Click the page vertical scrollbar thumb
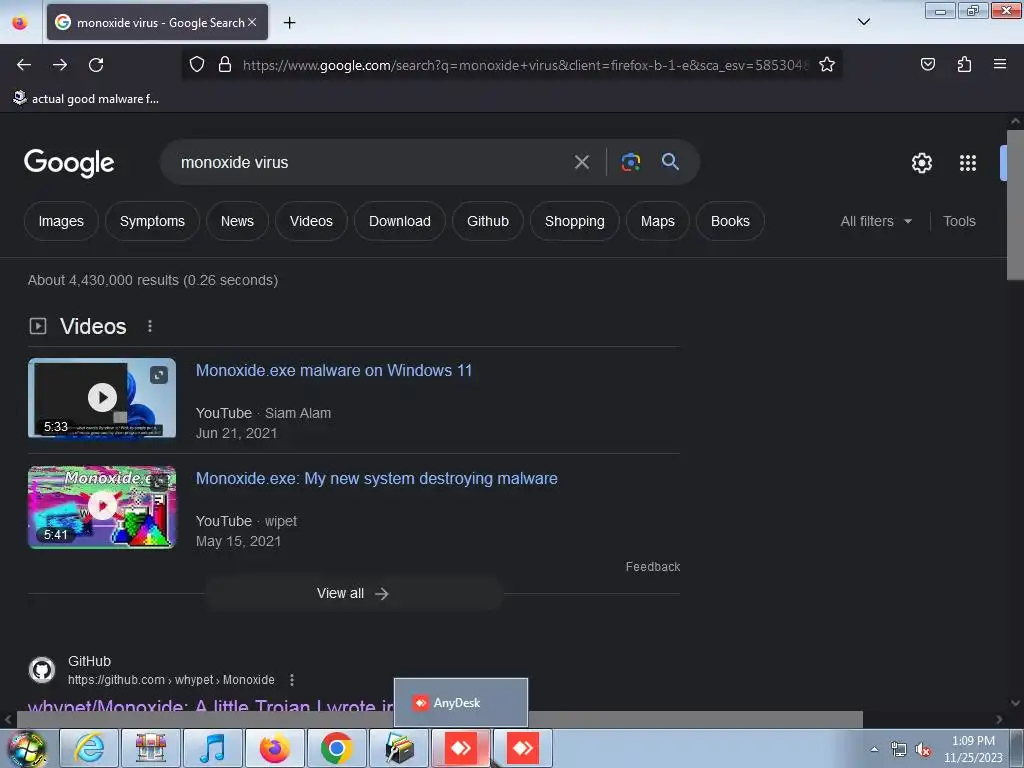 click(x=1015, y=204)
